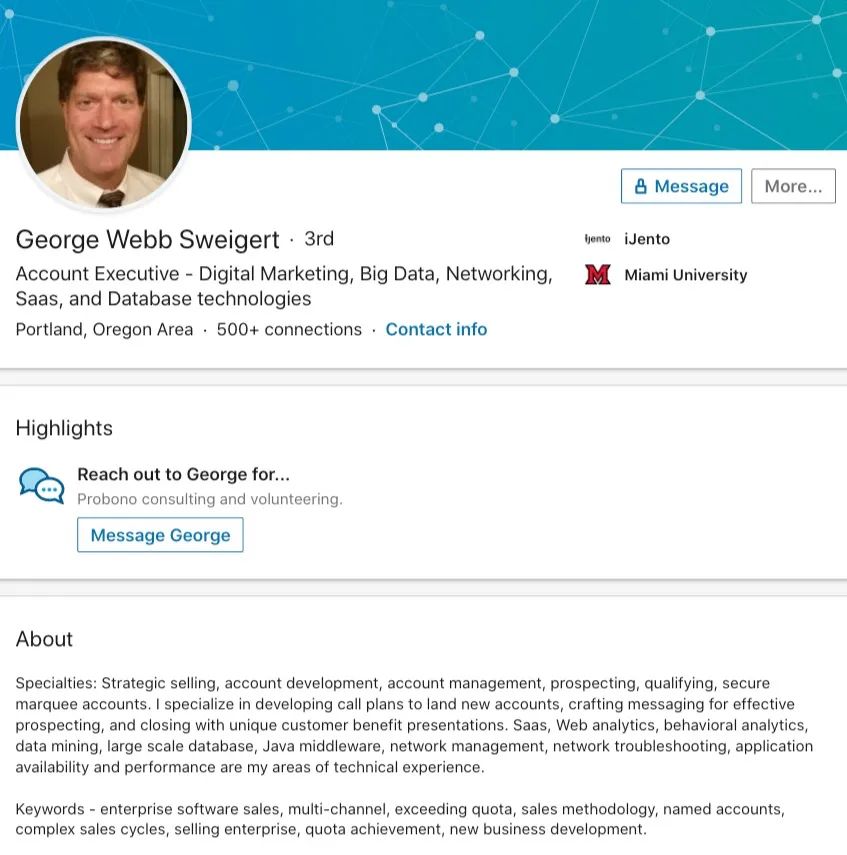Click the Probono consulting and volunteering text

click(x=210, y=499)
